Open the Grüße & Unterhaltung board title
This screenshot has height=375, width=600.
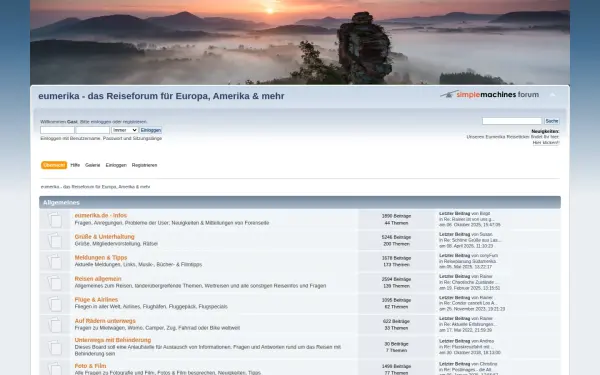104,236
